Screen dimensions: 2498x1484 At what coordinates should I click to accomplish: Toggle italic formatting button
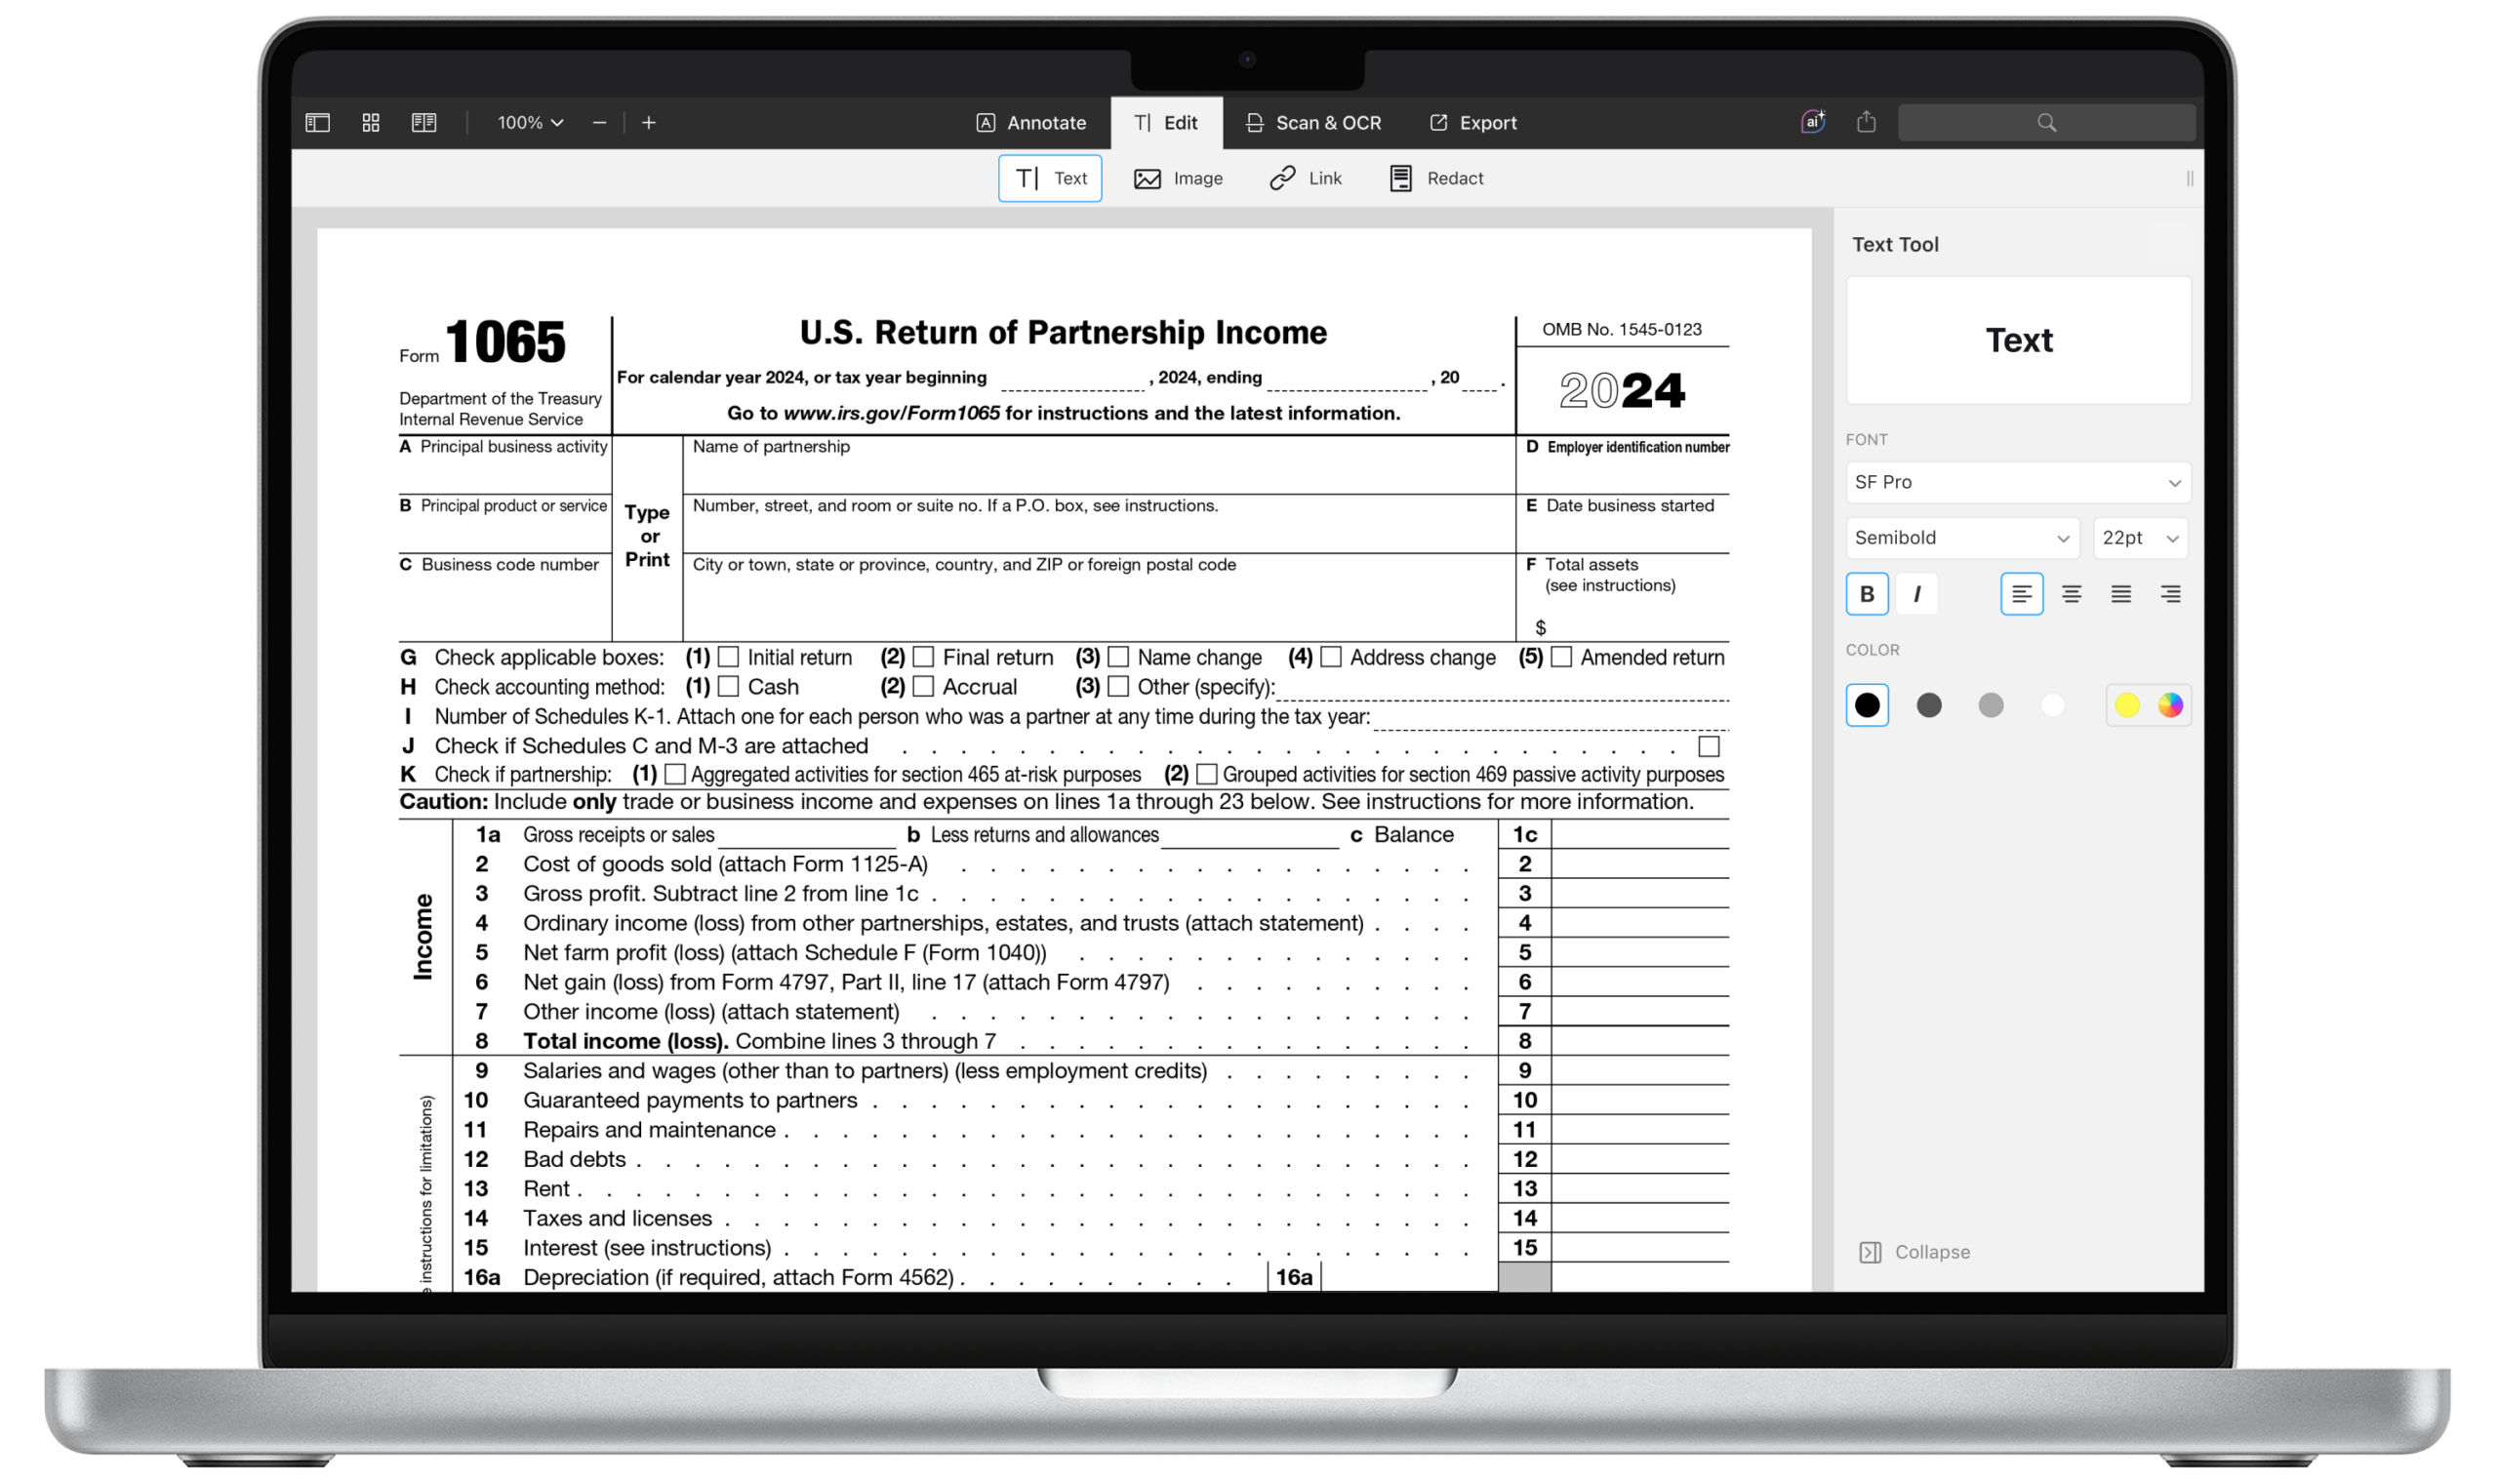coord(1916,594)
